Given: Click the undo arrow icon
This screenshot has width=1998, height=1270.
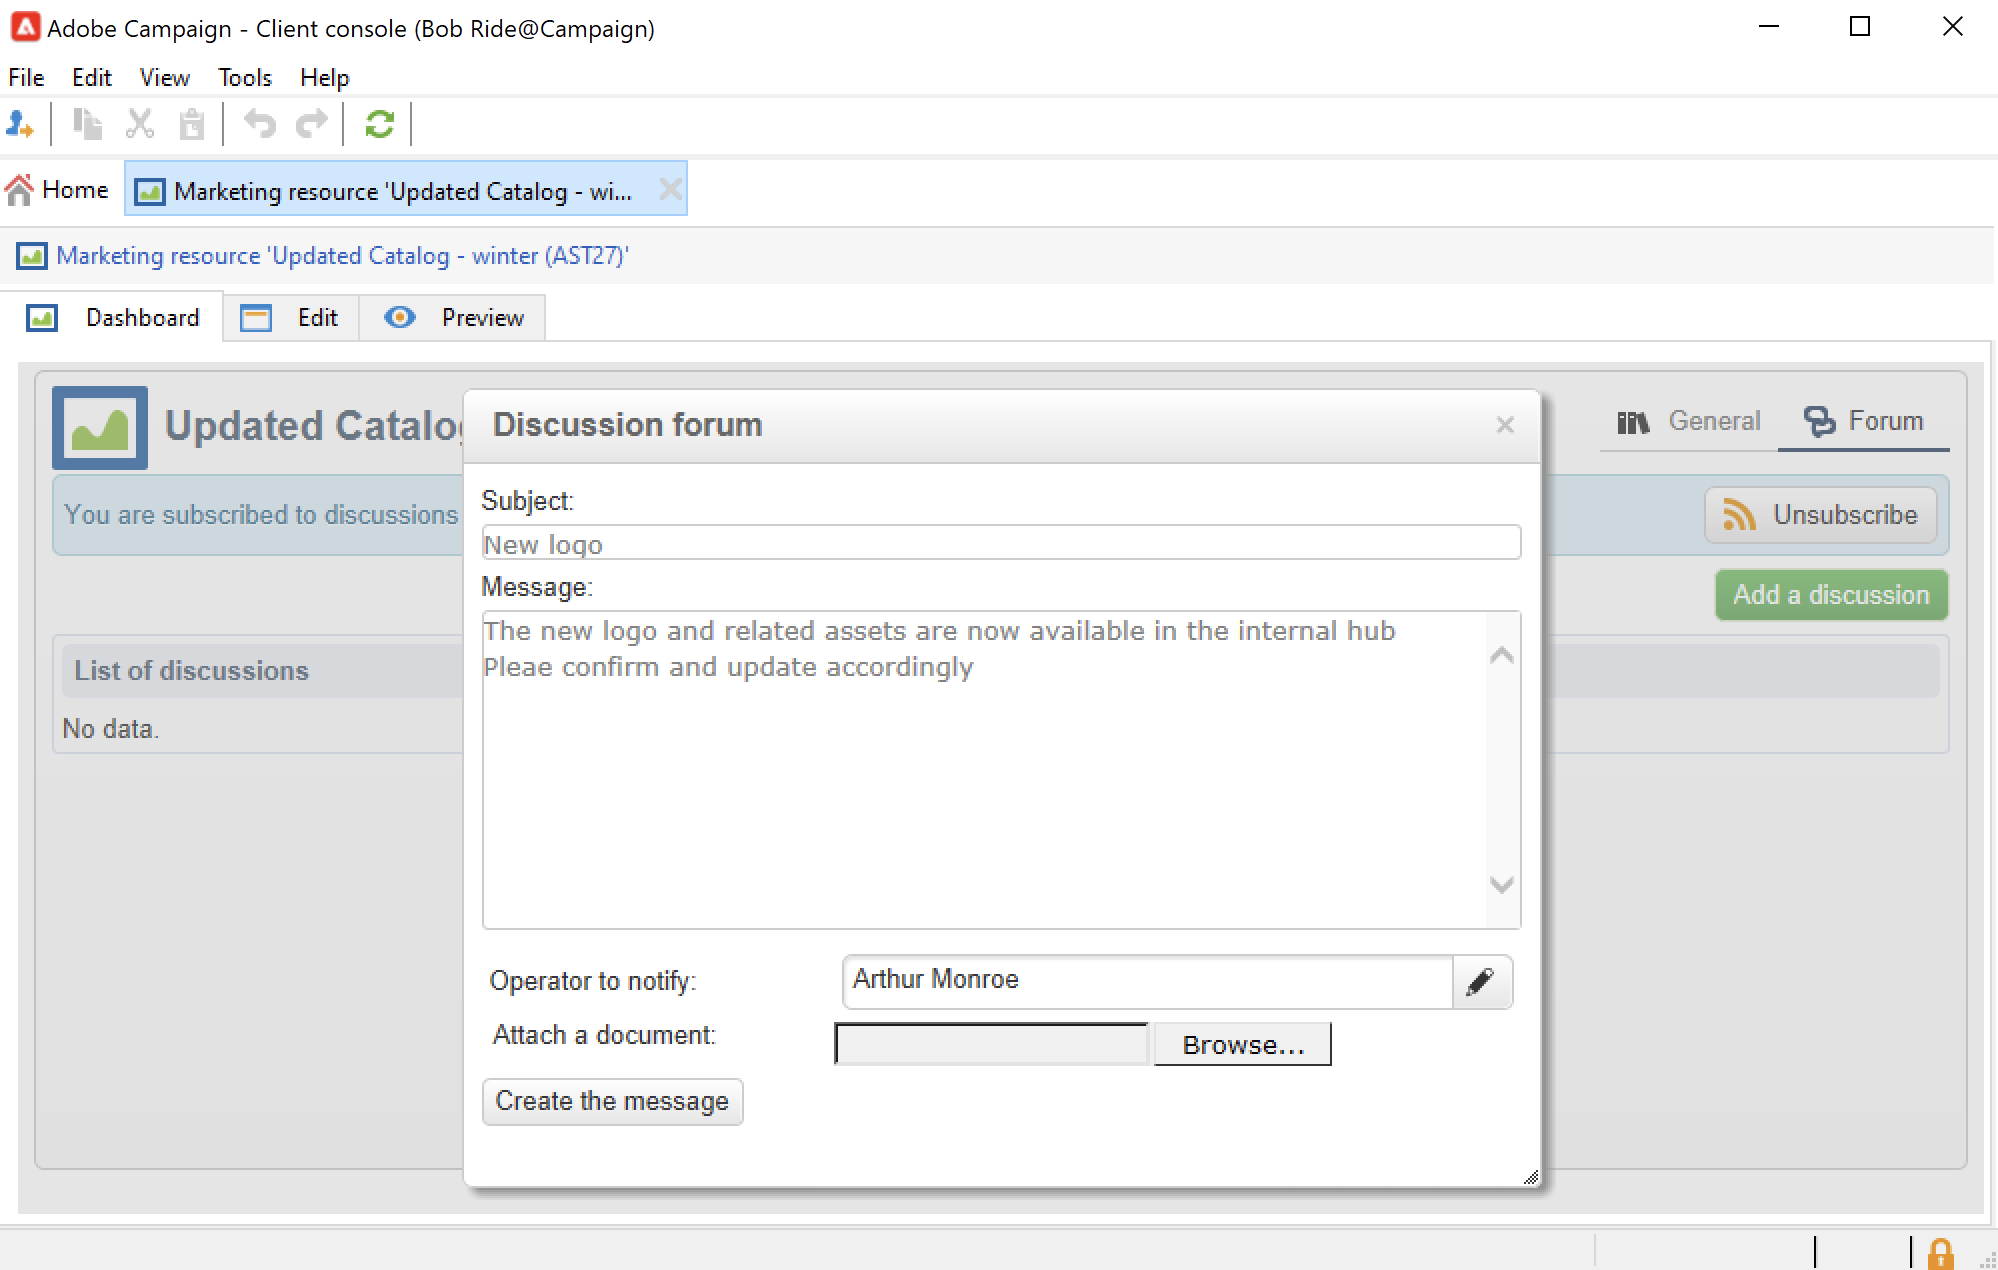Looking at the screenshot, I should pyautogui.click(x=260, y=124).
